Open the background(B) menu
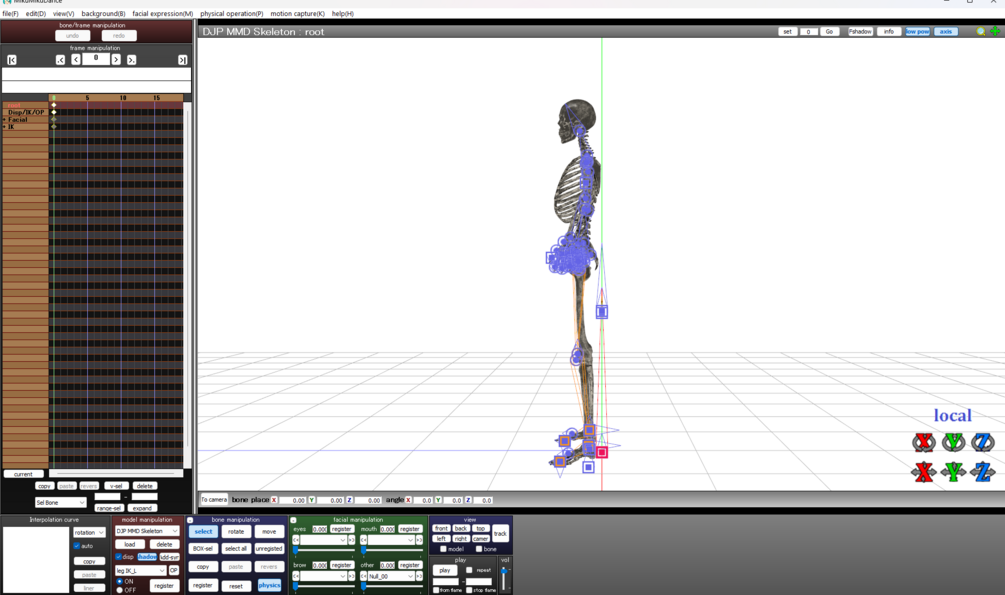 point(103,13)
